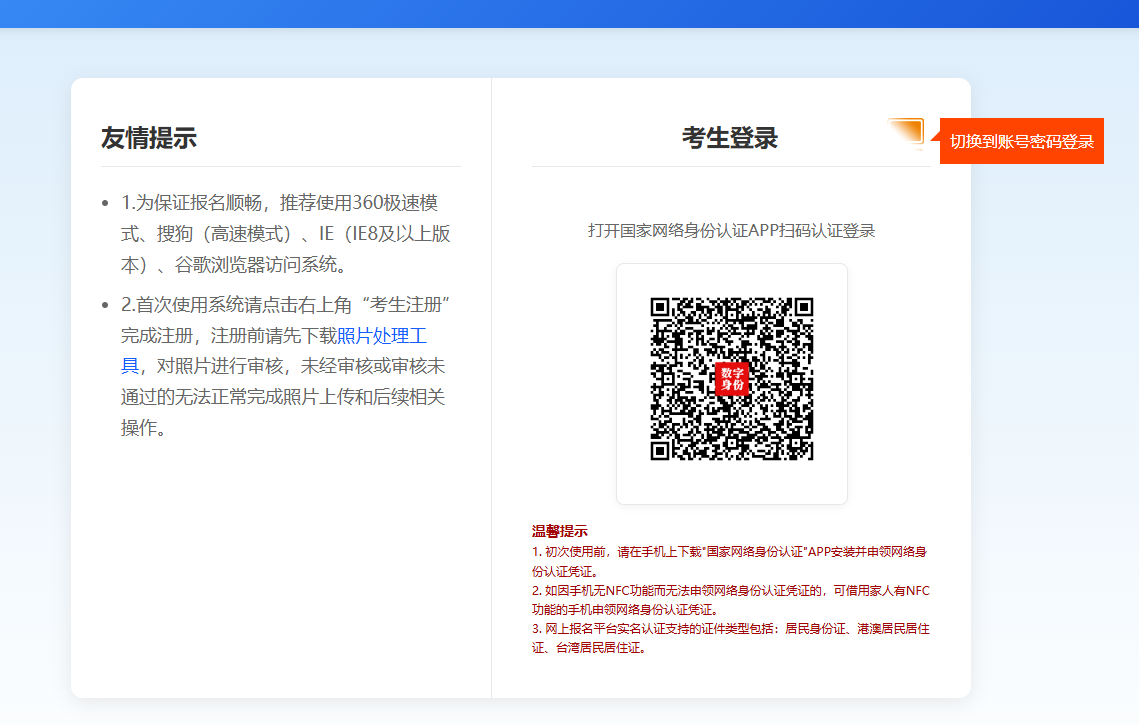Click tip starting with 3. 网上报名平台实名认证
1139x725 pixels.
[x=731, y=638]
